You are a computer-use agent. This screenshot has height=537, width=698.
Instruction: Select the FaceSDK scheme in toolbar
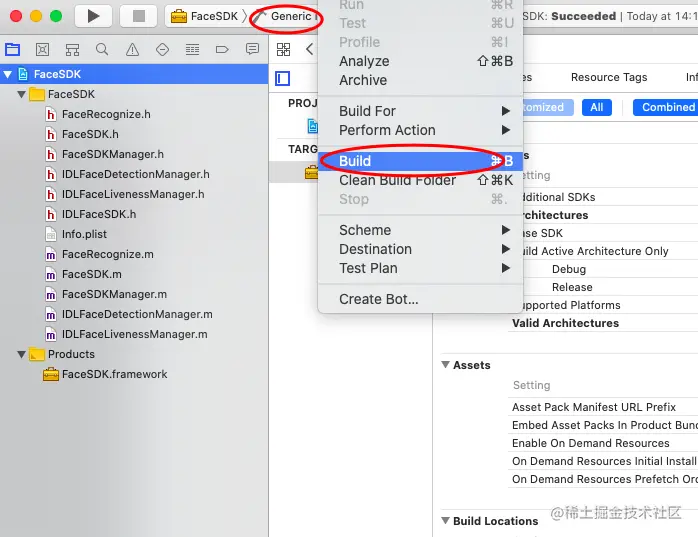(205, 16)
